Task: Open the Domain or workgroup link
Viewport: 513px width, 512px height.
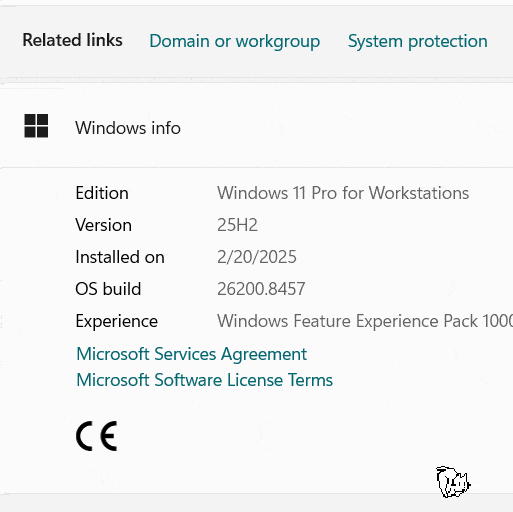Action: 234,42
